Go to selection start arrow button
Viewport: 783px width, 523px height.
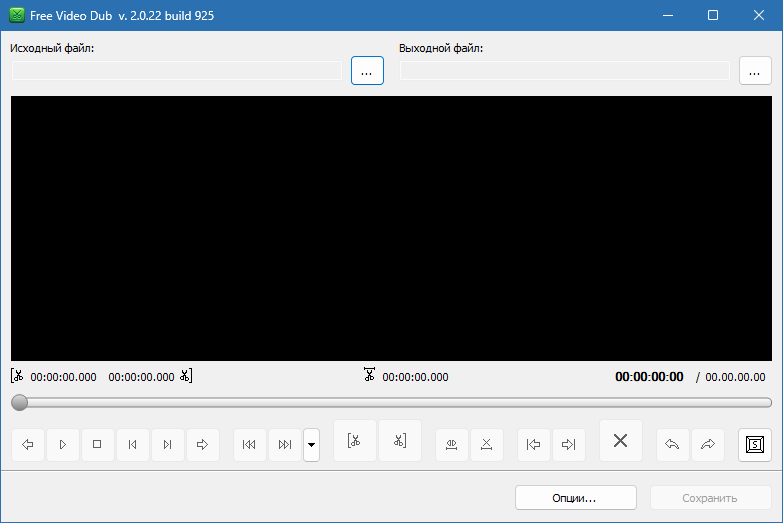pyautogui.click(x=533, y=444)
